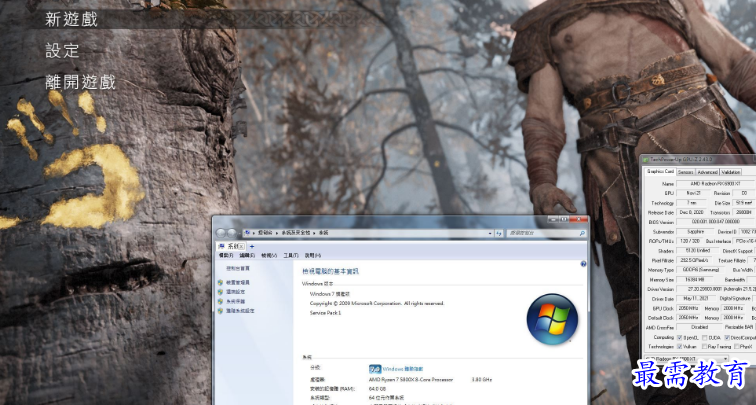
Task: Click the Driver Date value May 11, 2021
Action: (x=695, y=298)
